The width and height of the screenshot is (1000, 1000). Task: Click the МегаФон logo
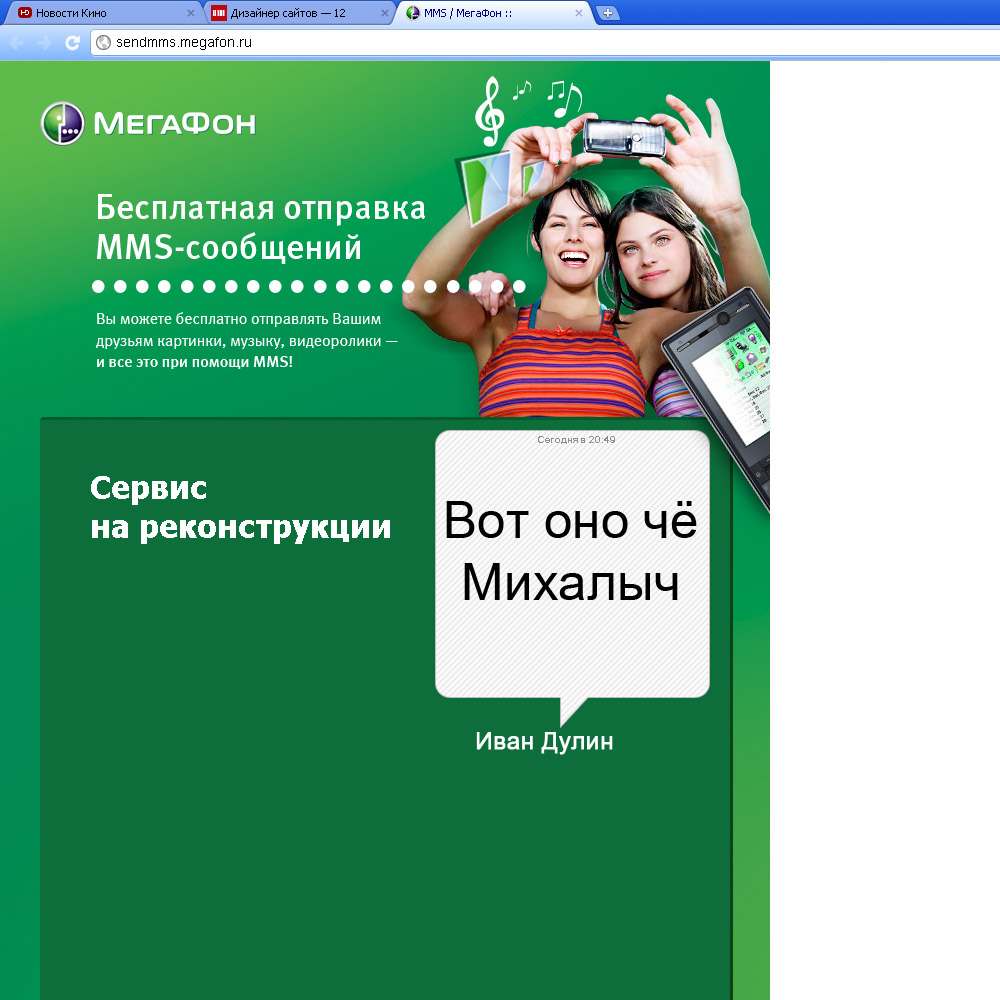(148, 123)
